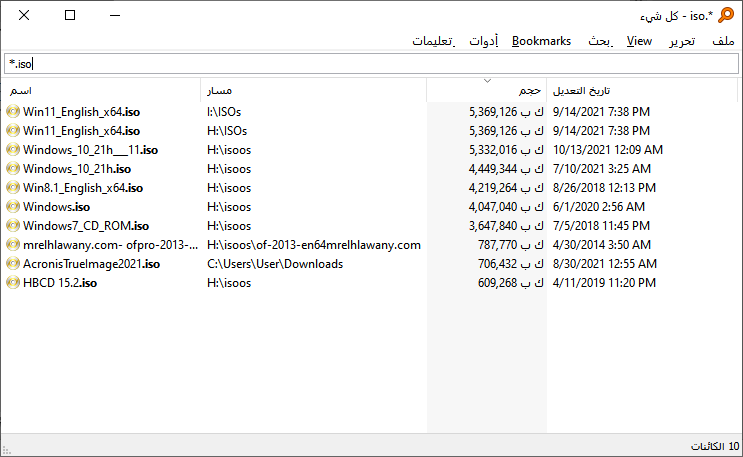743x457 pixels.
Task: Click the 609,268 size value
Action: pyautogui.click(x=510, y=283)
